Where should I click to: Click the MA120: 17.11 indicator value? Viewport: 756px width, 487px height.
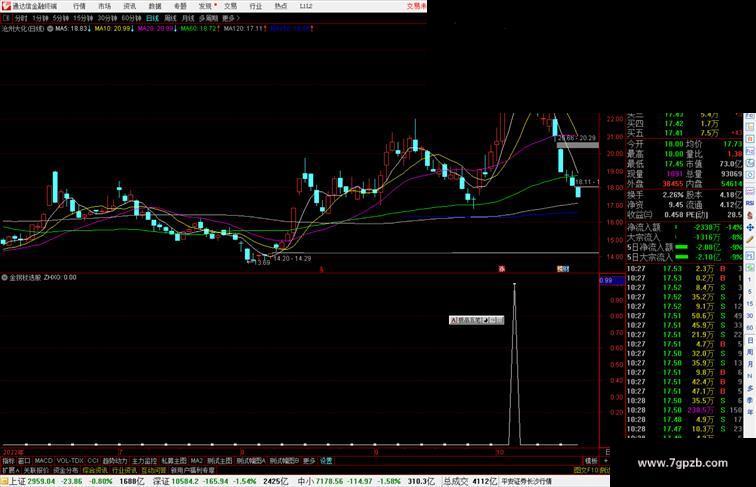[x=245, y=29]
